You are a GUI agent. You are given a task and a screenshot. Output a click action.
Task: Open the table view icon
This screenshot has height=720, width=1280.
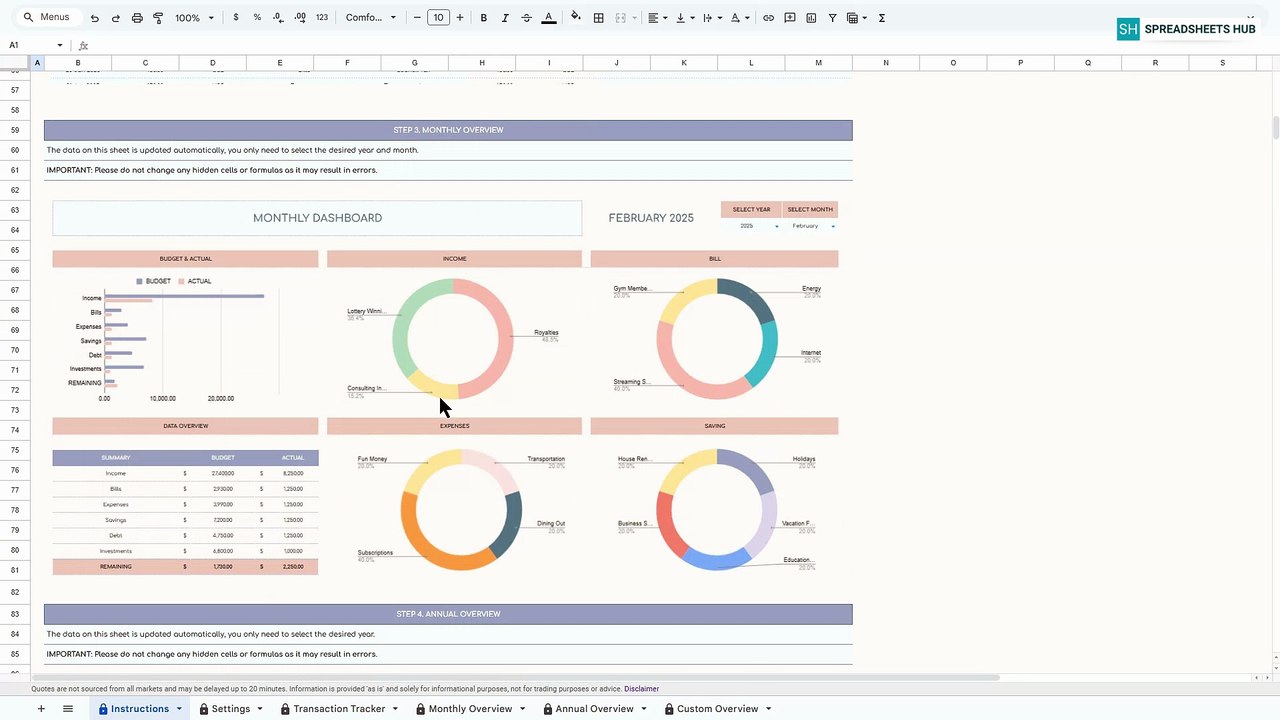(856, 18)
